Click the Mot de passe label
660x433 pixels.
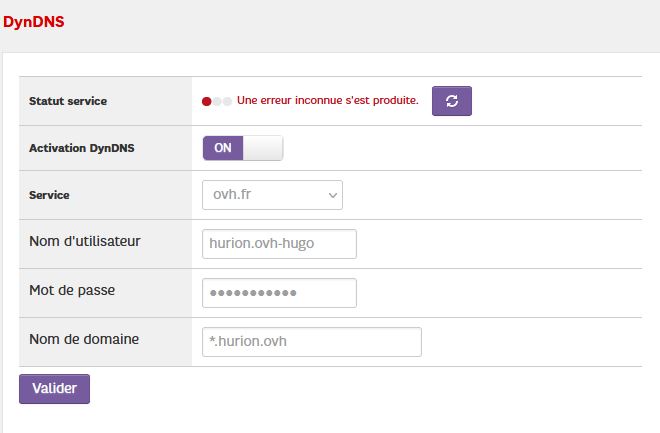click(73, 290)
